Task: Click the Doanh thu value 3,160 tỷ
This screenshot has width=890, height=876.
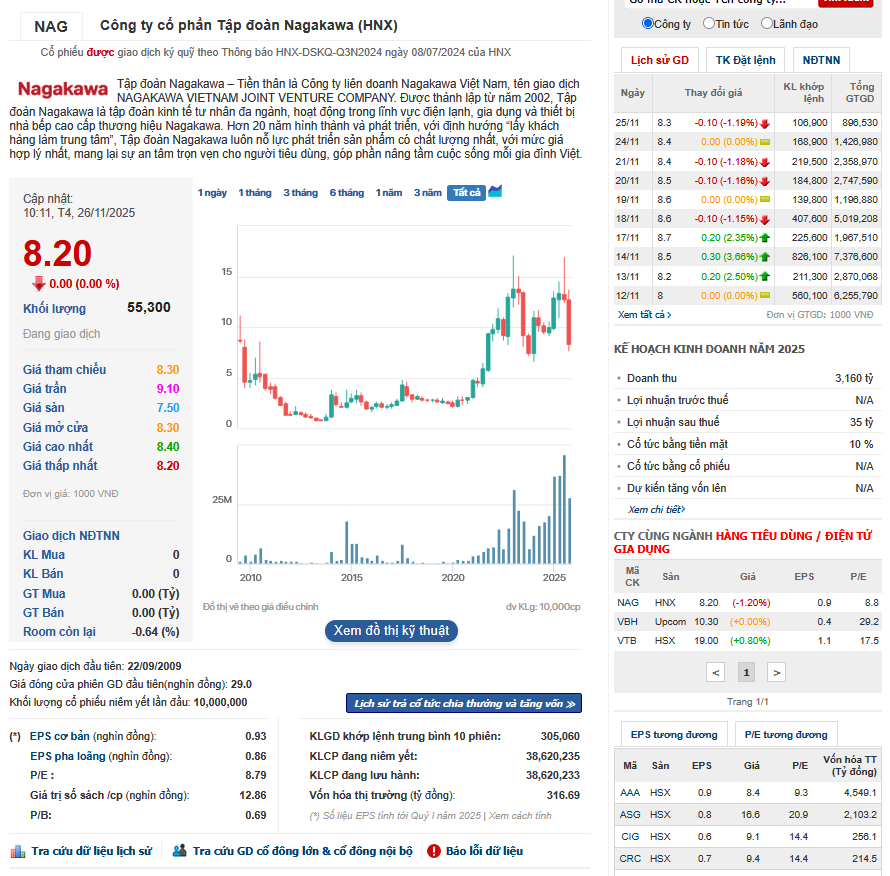Action: [x=854, y=379]
